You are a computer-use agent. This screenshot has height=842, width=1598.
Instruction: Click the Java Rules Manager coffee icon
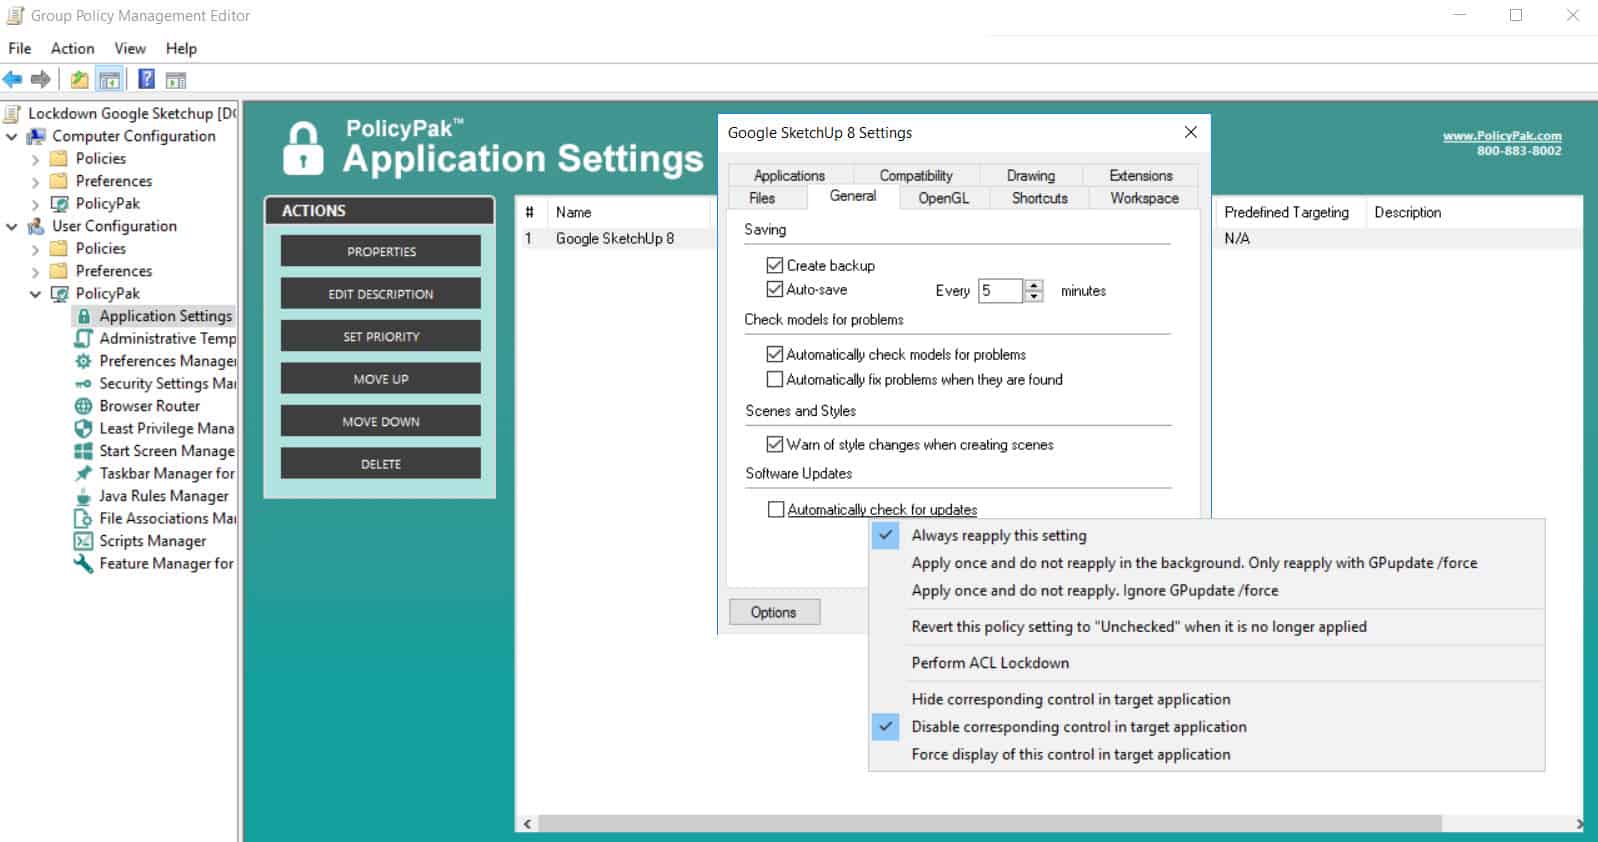tap(84, 496)
